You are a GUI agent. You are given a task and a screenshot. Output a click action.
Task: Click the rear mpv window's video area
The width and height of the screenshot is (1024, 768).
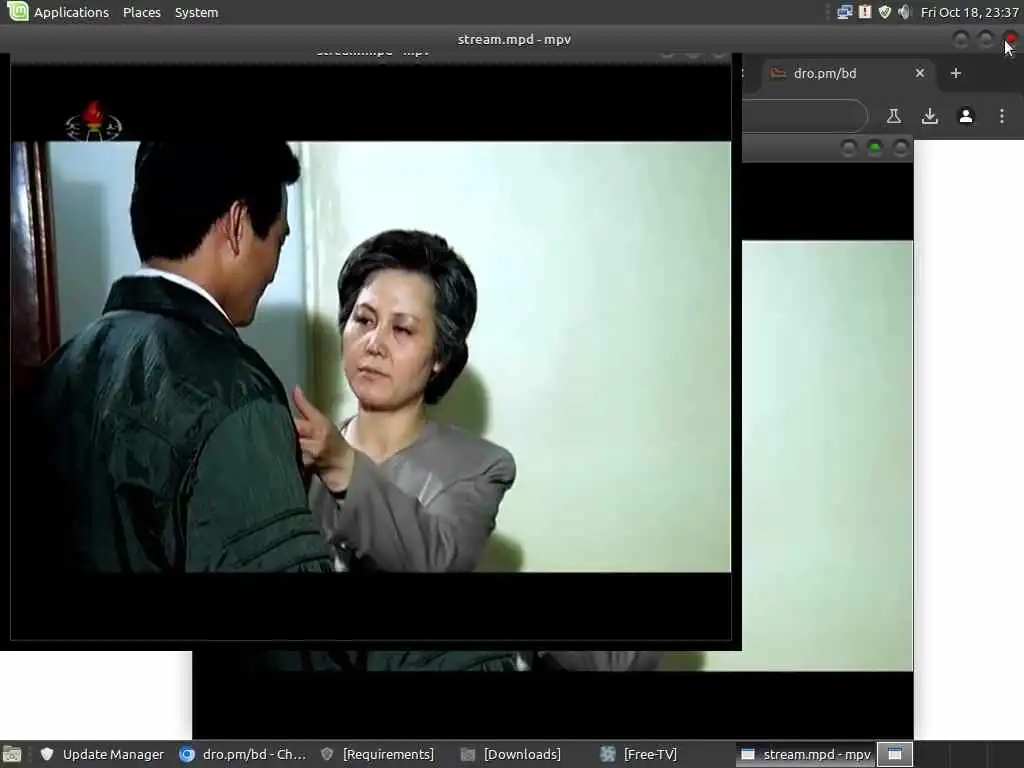pyautogui.click(x=827, y=455)
